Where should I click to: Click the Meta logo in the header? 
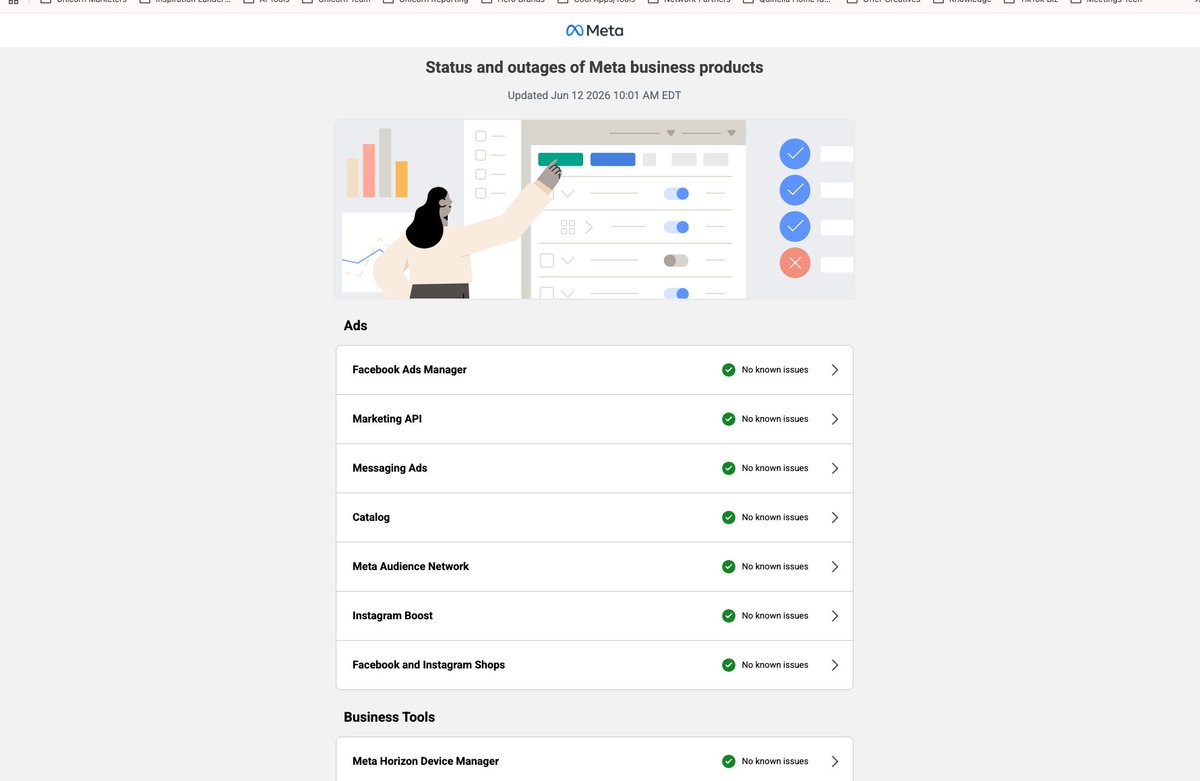tap(594, 30)
